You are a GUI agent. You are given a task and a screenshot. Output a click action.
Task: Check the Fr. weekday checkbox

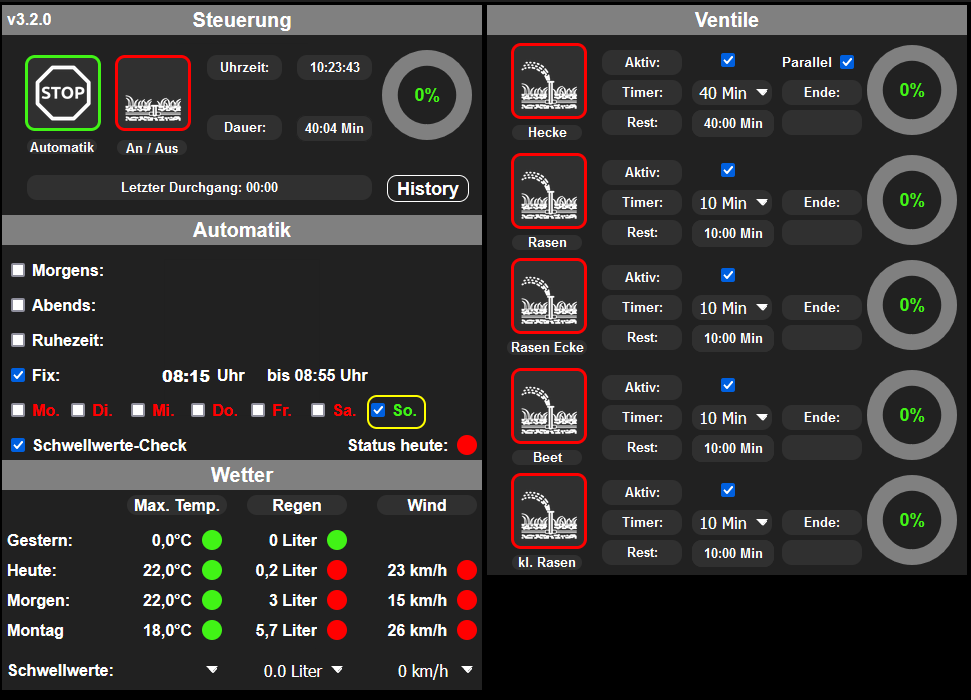pyautogui.click(x=258, y=410)
